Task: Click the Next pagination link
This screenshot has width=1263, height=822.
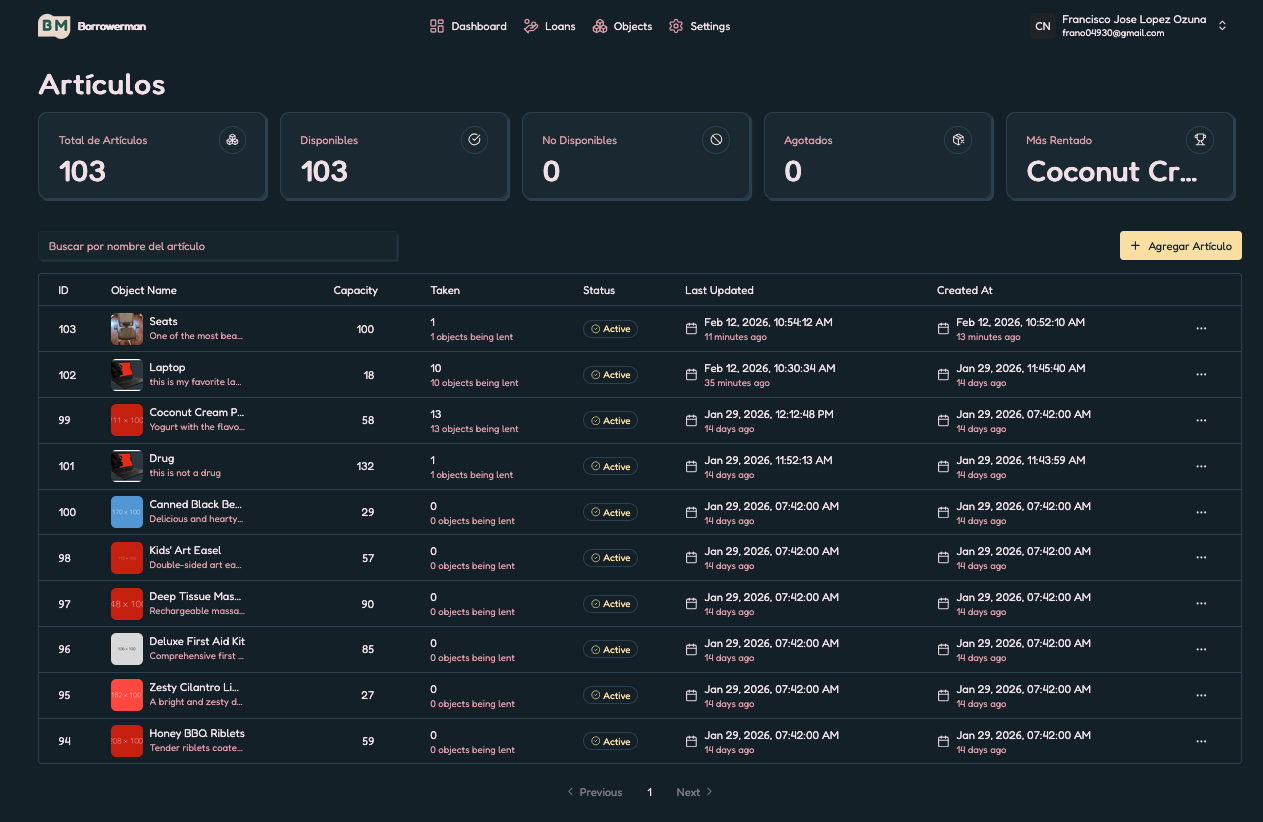Action: point(693,791)
